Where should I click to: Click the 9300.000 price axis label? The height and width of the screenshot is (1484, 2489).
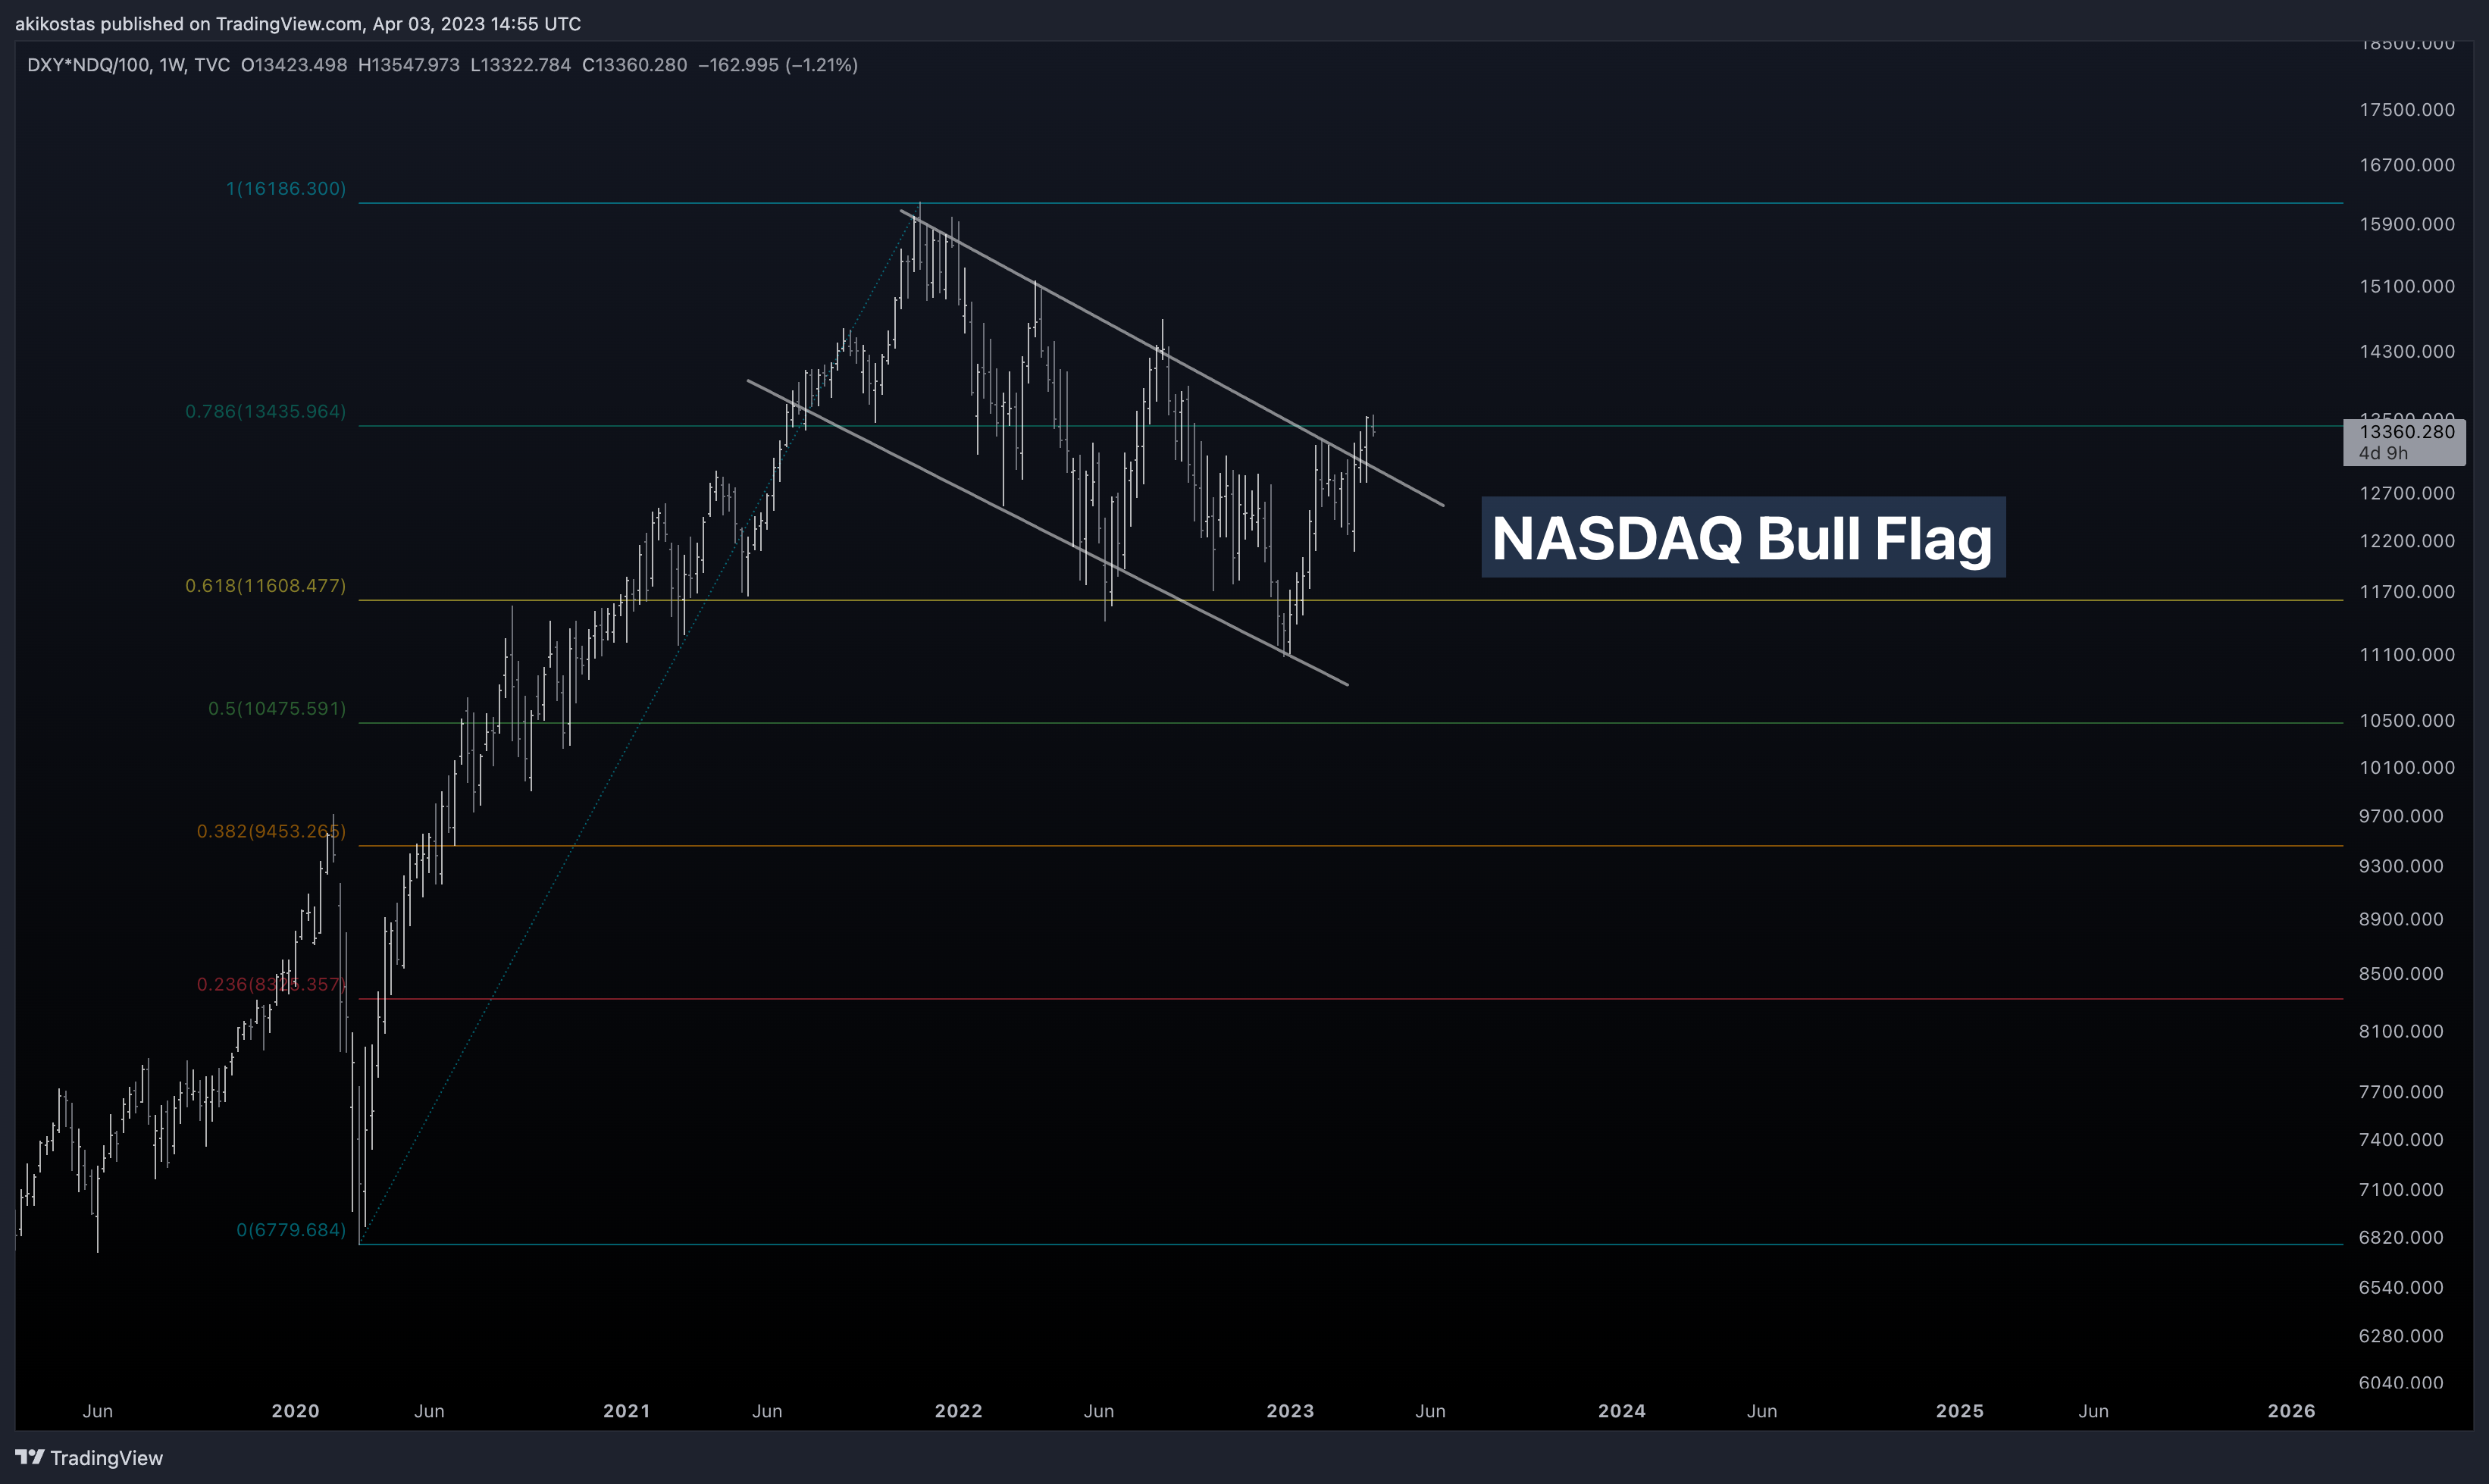(x=2401, y=866)
